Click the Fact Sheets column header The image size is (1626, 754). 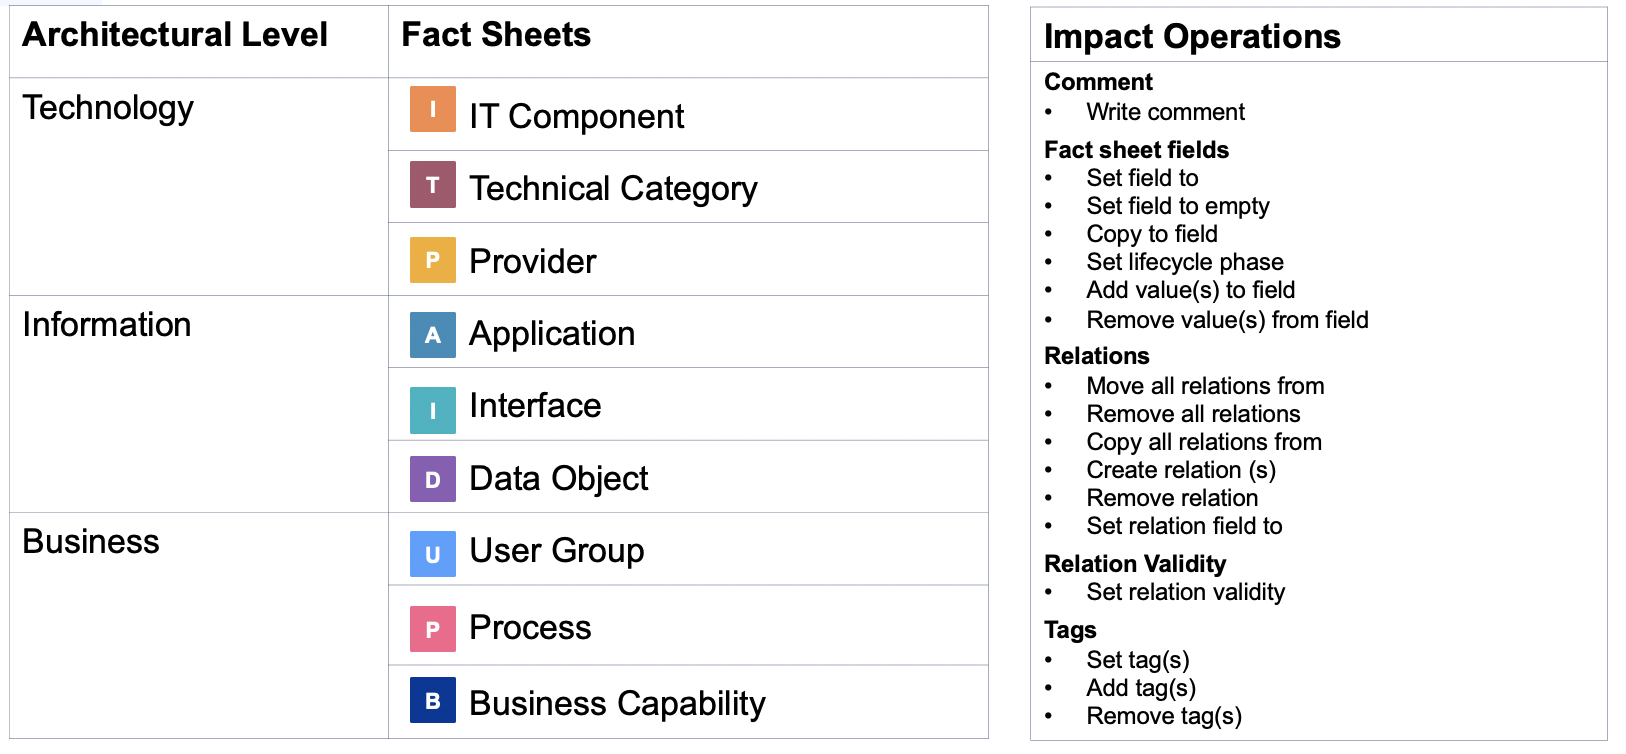click(688, 41)
